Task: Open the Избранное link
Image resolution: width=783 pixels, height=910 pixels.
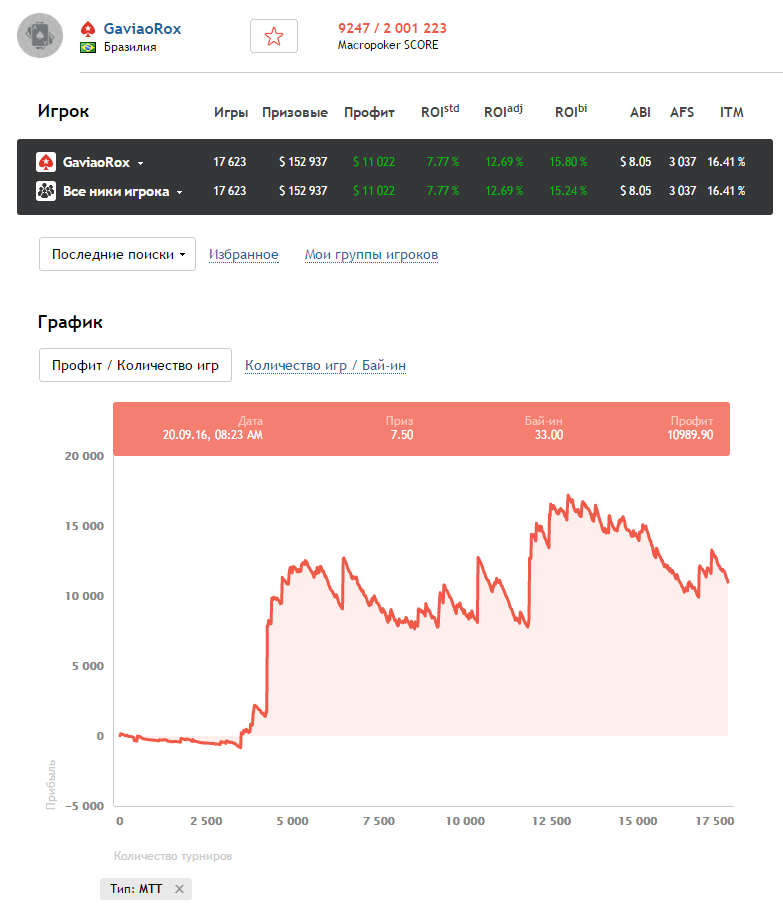Action: click(243, 255)
